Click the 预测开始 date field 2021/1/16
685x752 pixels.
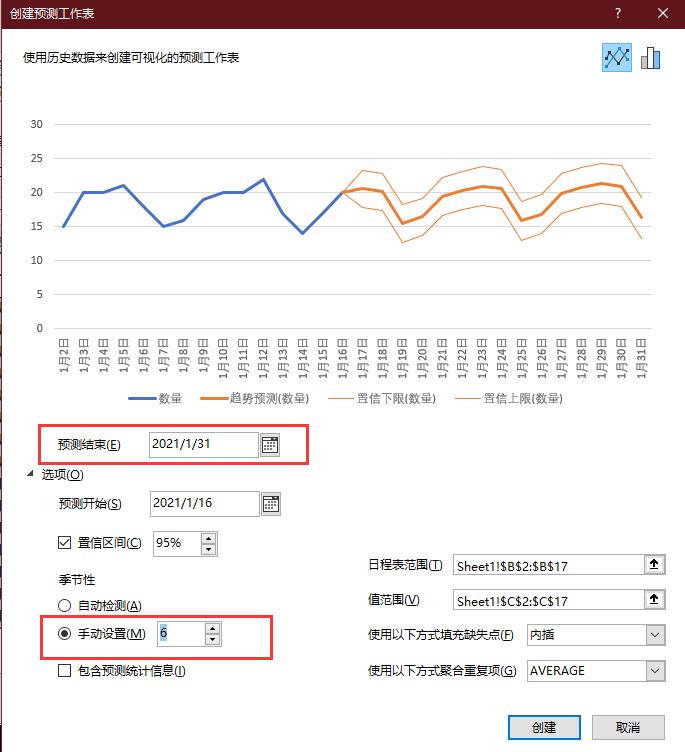204,504
